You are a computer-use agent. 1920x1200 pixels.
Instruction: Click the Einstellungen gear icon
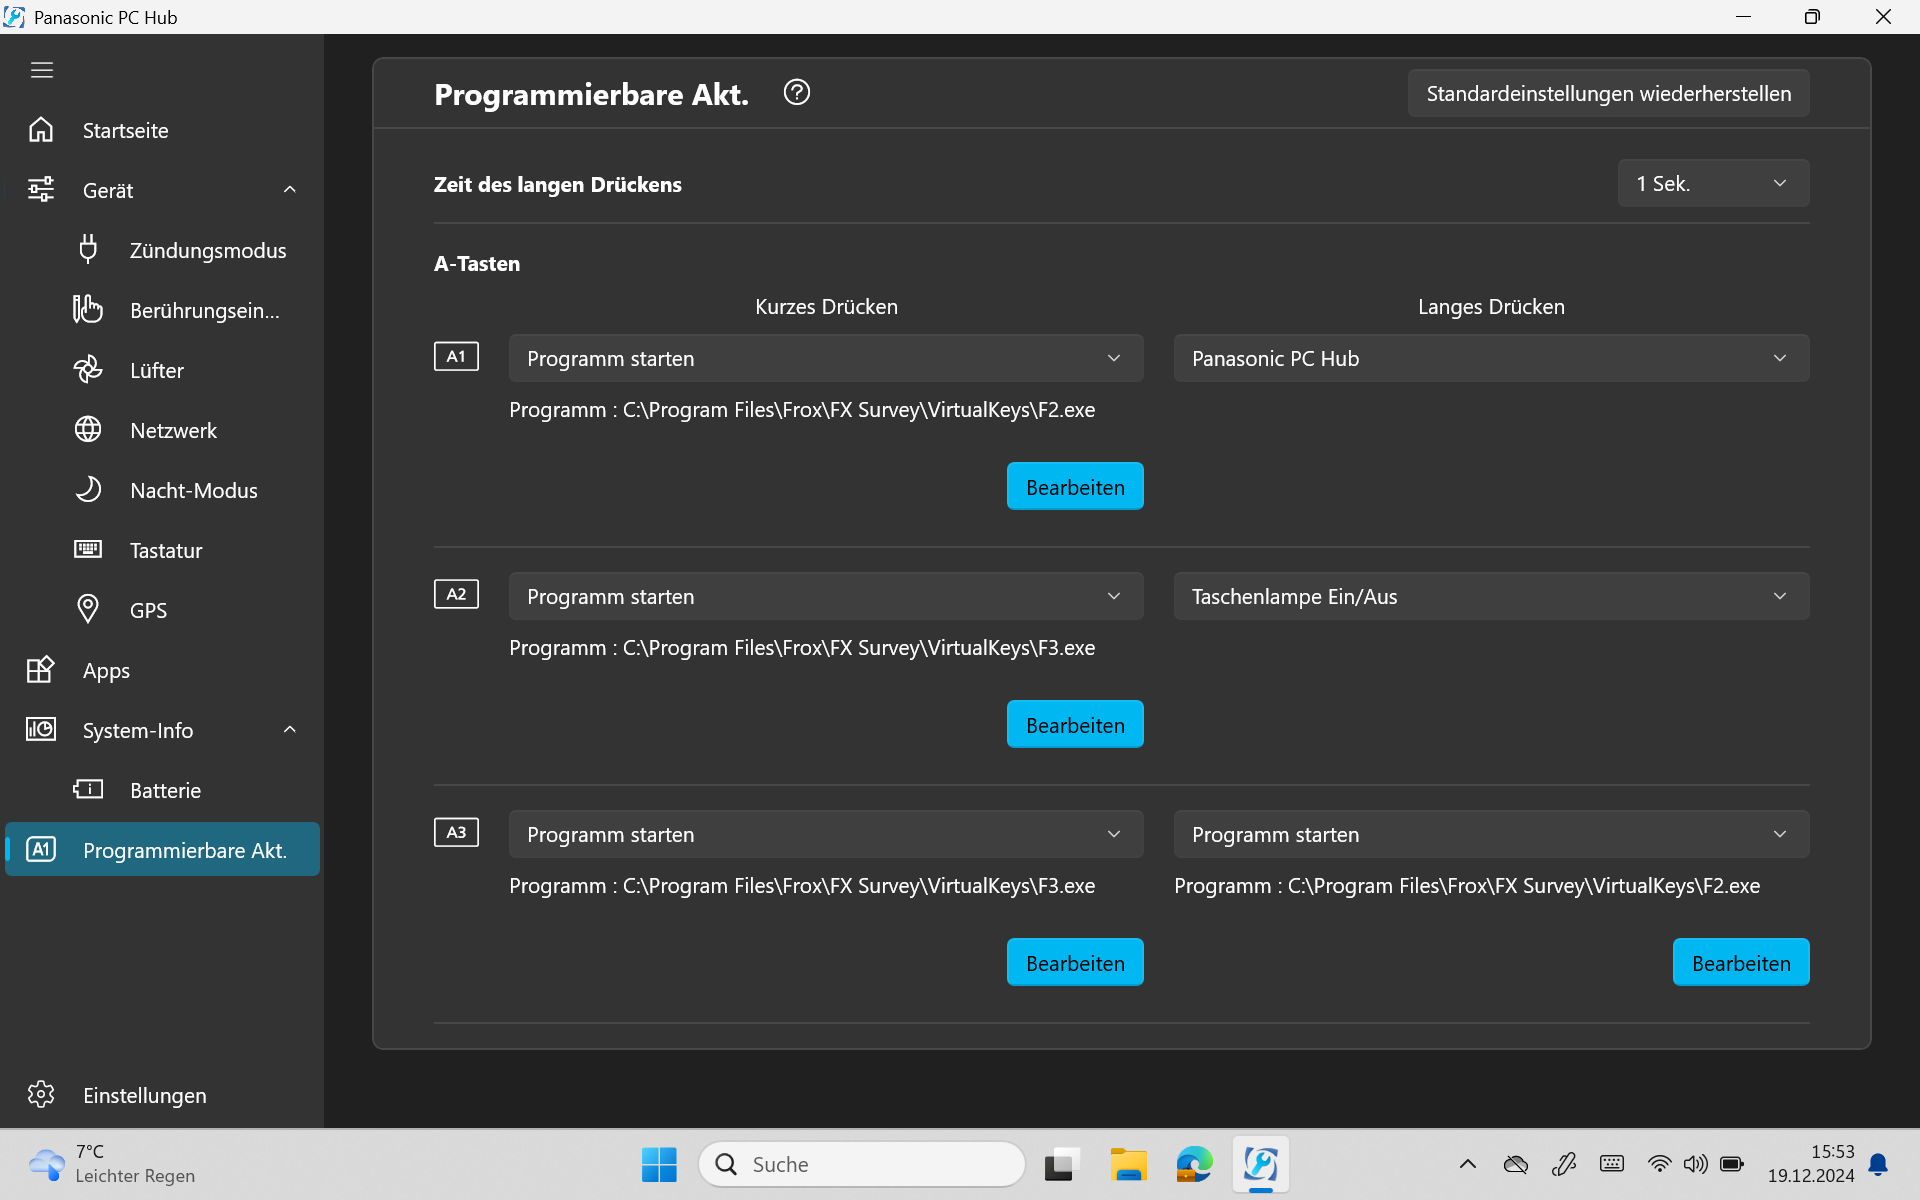41,1094
